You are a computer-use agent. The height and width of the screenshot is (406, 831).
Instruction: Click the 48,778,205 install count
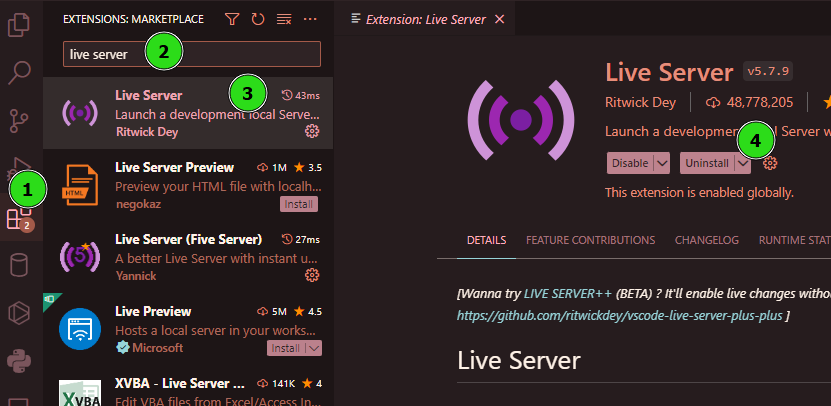[x=749, y=102]
